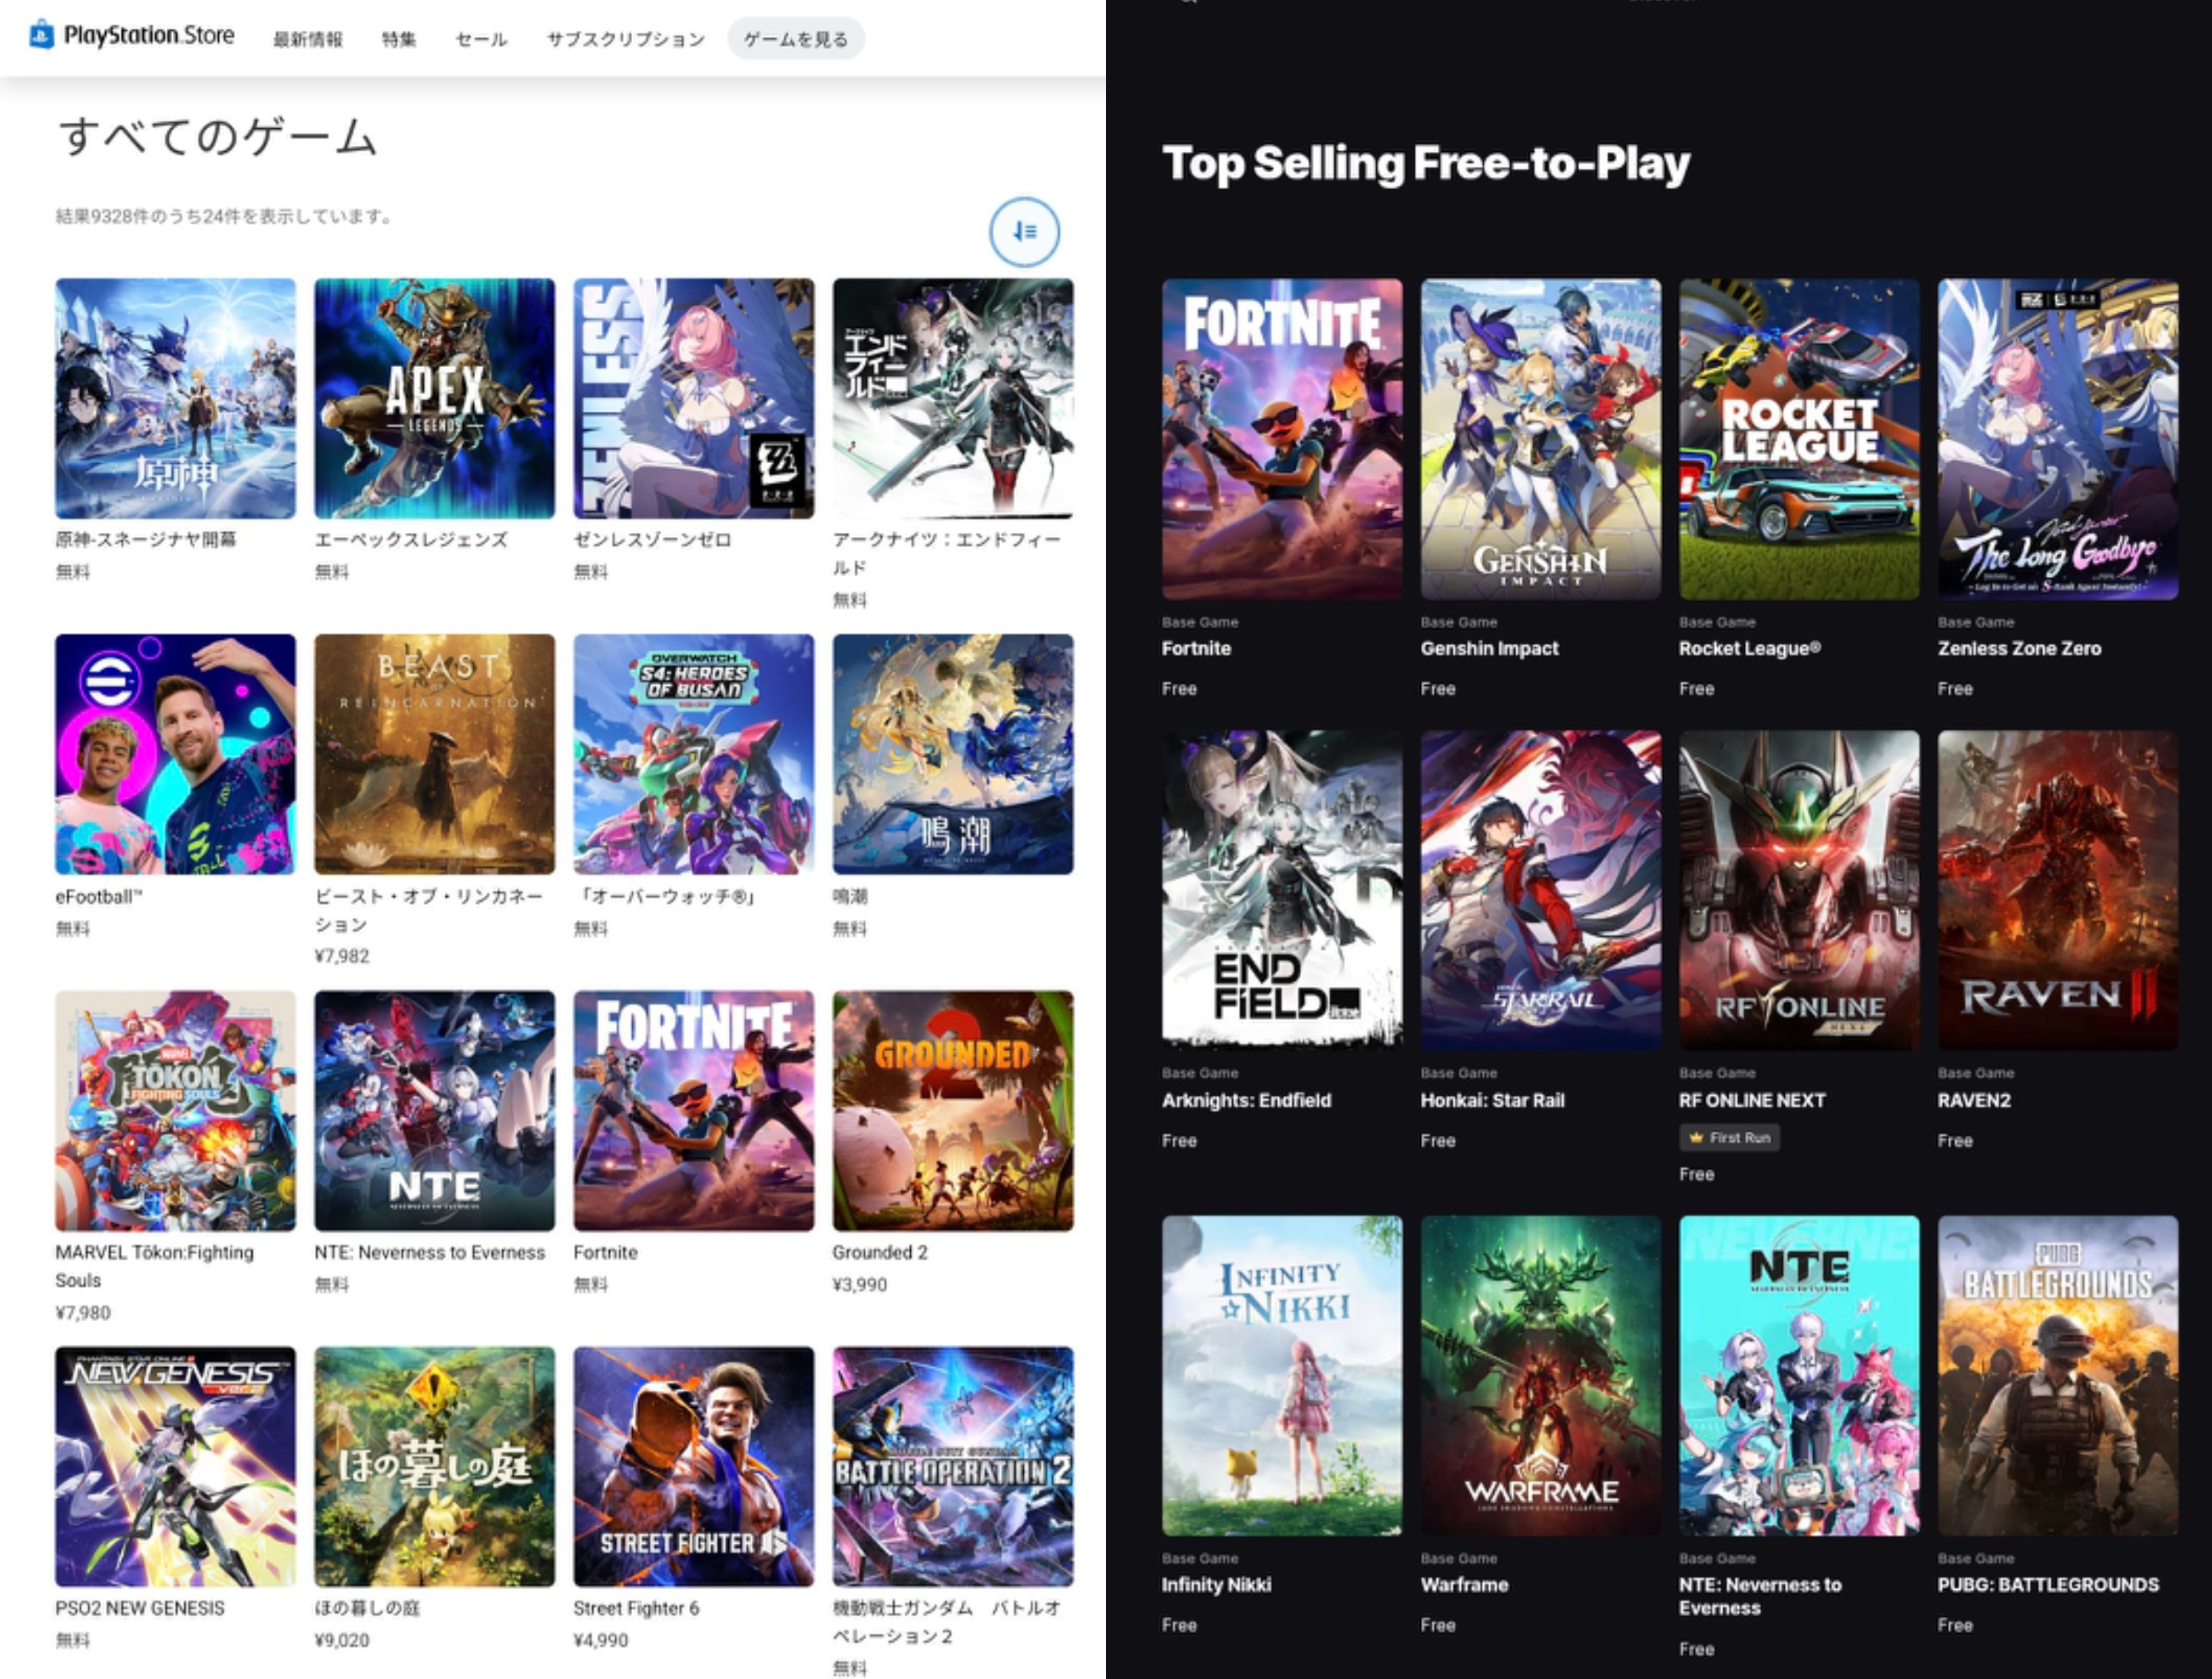Image resolution: width=2212 pixels, height=1679 pixels.
Task: Click the RAVEN2 title text
Action: tap(1974, 1100)
